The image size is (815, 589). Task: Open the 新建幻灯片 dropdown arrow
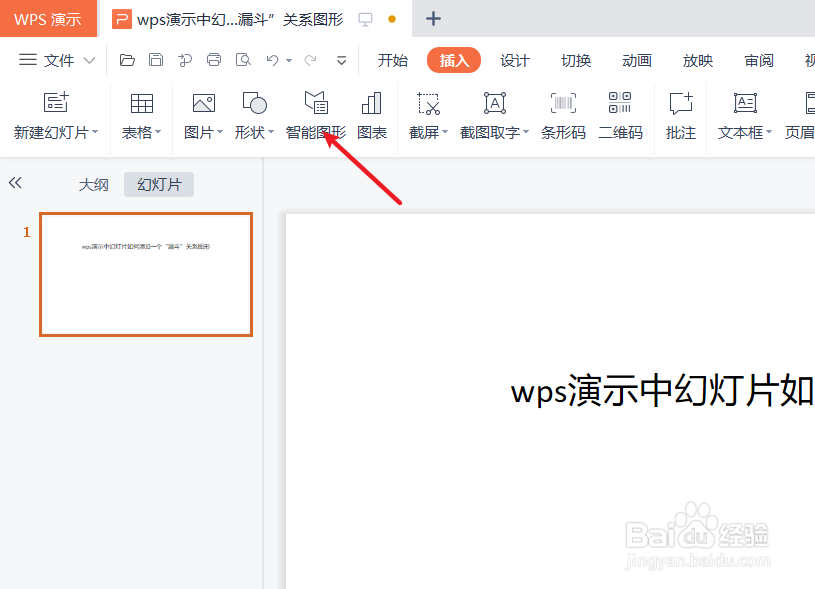tap(95, 132)
